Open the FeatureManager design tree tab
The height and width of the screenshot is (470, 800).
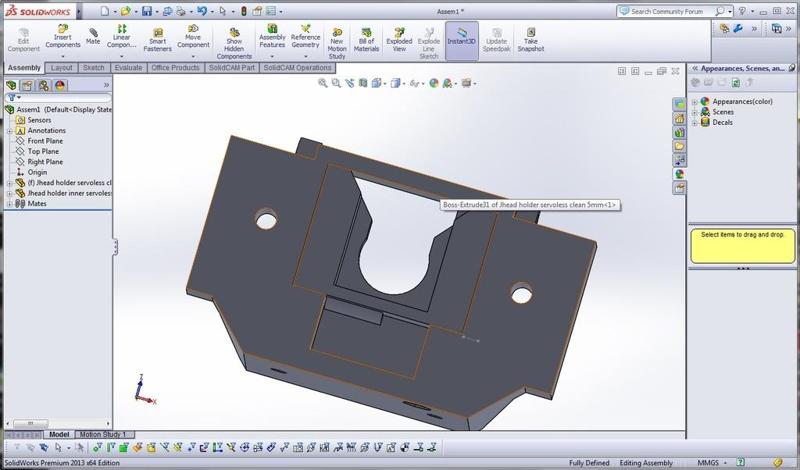(11, 85)
